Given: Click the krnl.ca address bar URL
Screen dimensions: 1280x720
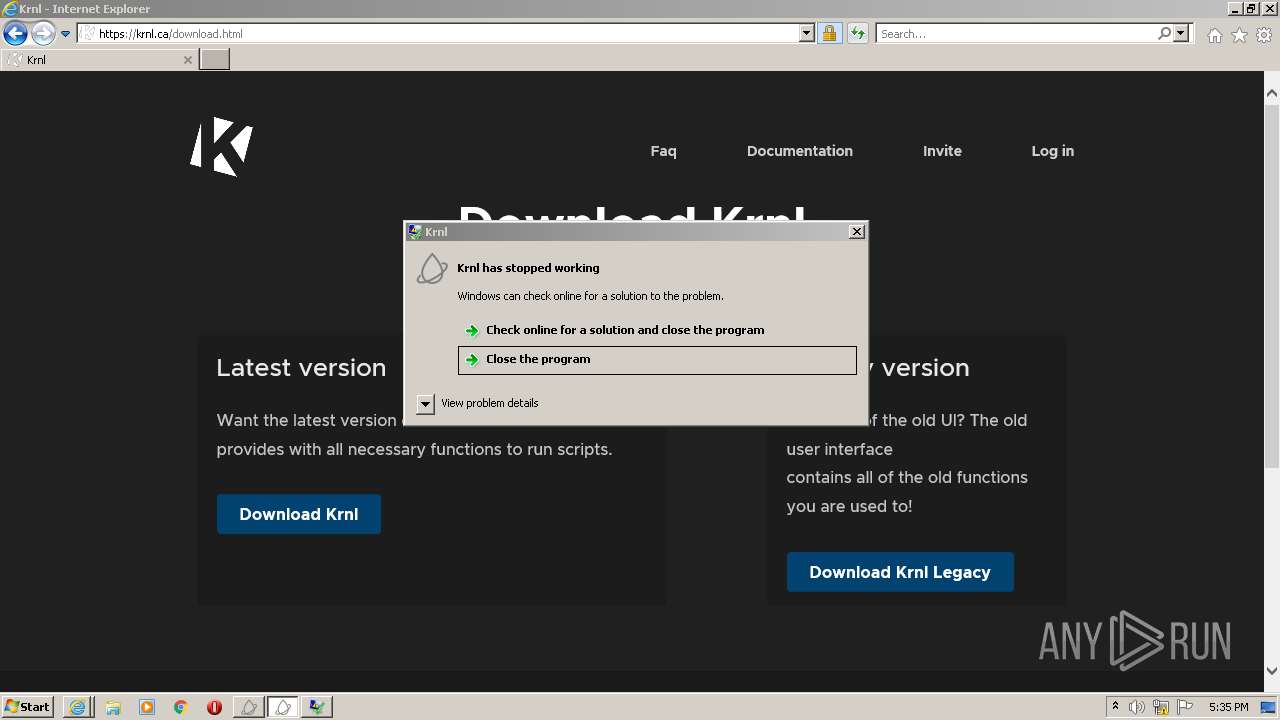Looking at the screenshot, I should (171, 34).
